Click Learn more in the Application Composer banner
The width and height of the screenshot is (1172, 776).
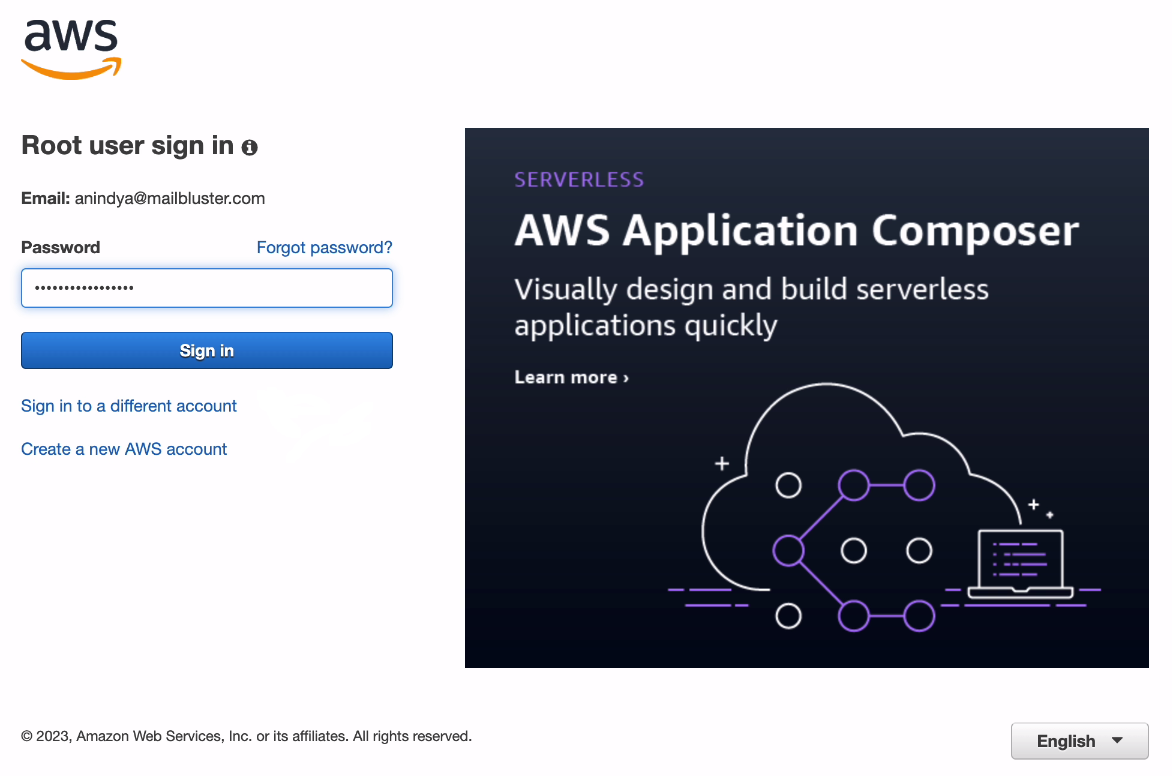566,377
